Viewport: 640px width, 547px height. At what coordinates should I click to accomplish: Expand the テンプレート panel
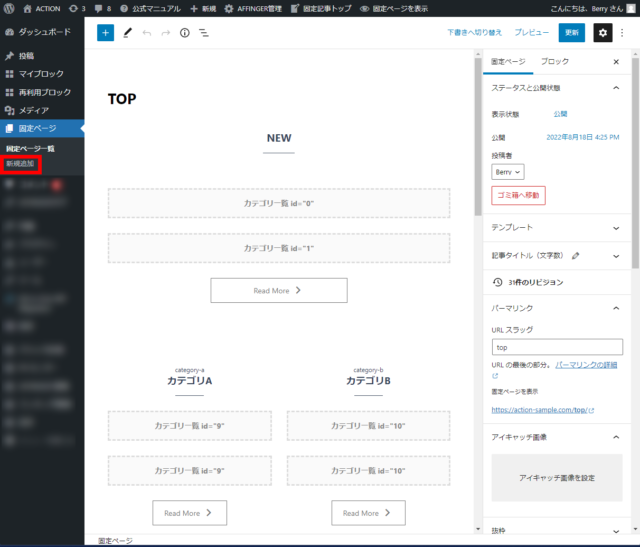[614, 228]
